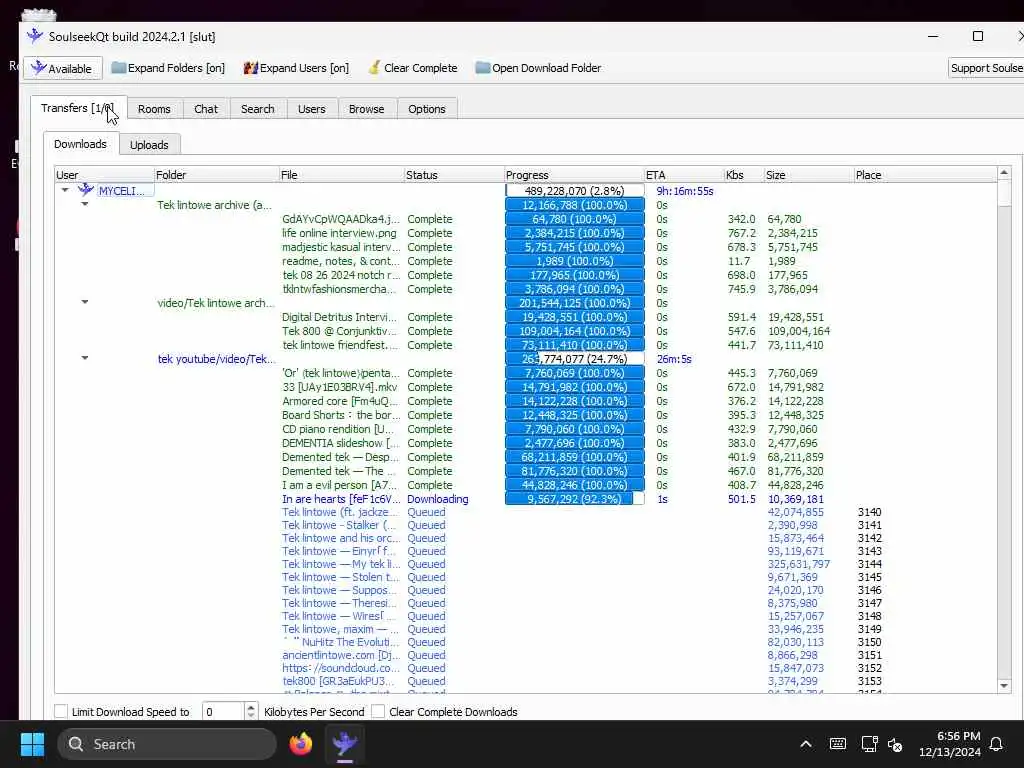Collapse the video/Tek lintowe arch folder
Viewport: 1024px width, 768px height.
85,302
